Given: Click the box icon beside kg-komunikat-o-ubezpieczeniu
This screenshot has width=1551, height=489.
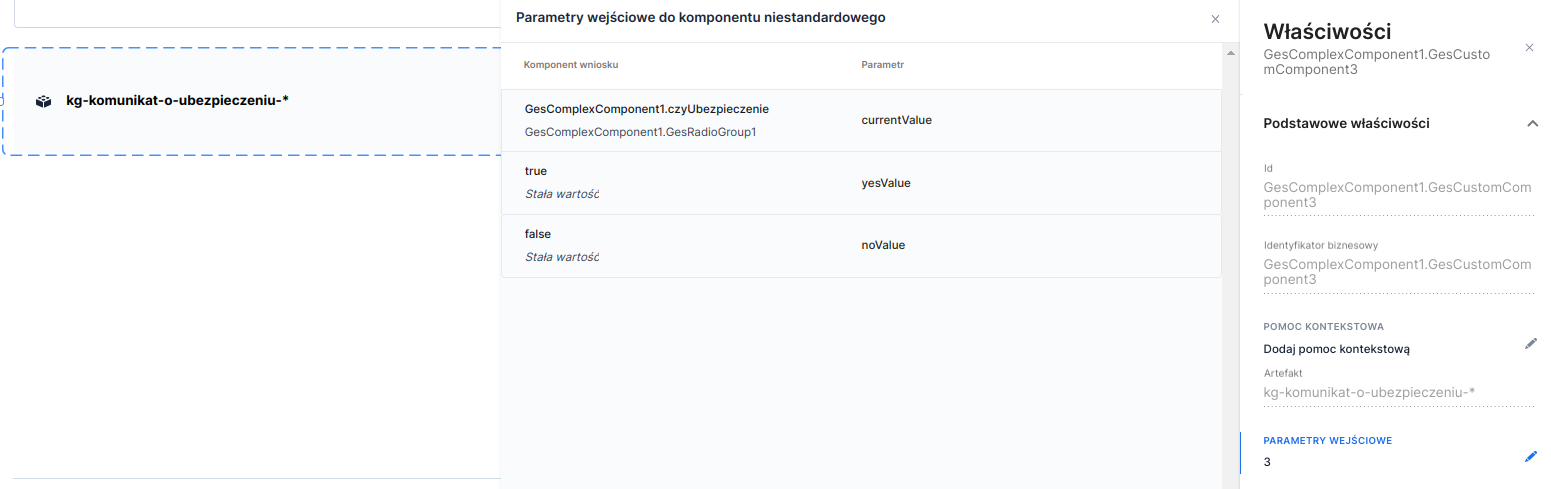Looking at the screenshot, I should pyautogui.click(x=43, y=101).
